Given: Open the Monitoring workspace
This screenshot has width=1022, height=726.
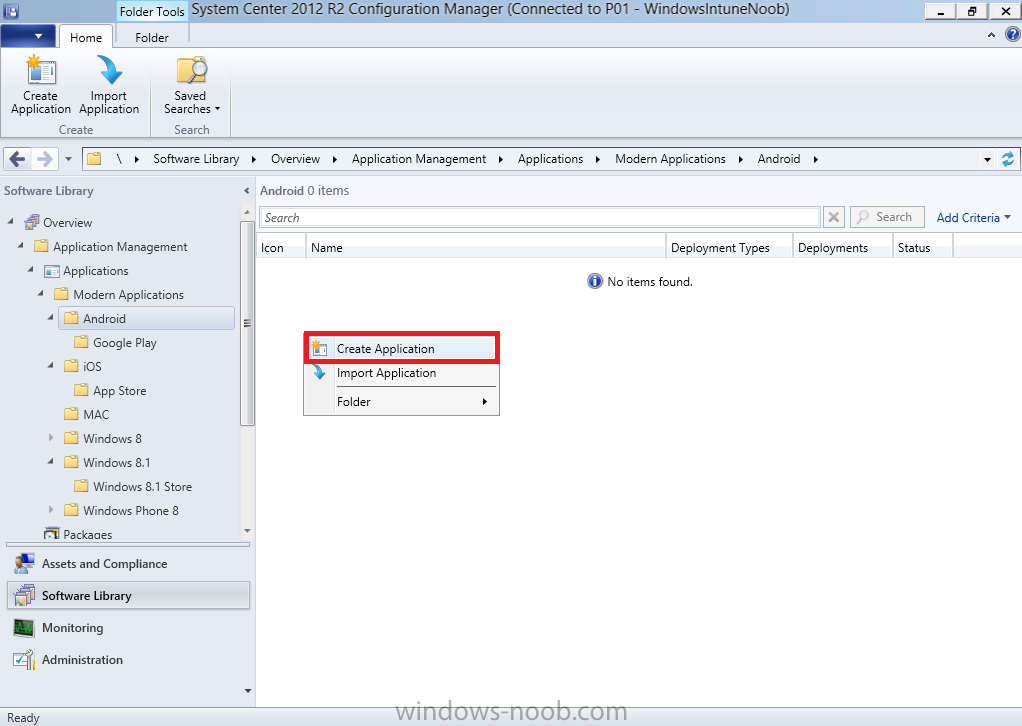Looking at the screenshot, I should (x=128, y=628).
